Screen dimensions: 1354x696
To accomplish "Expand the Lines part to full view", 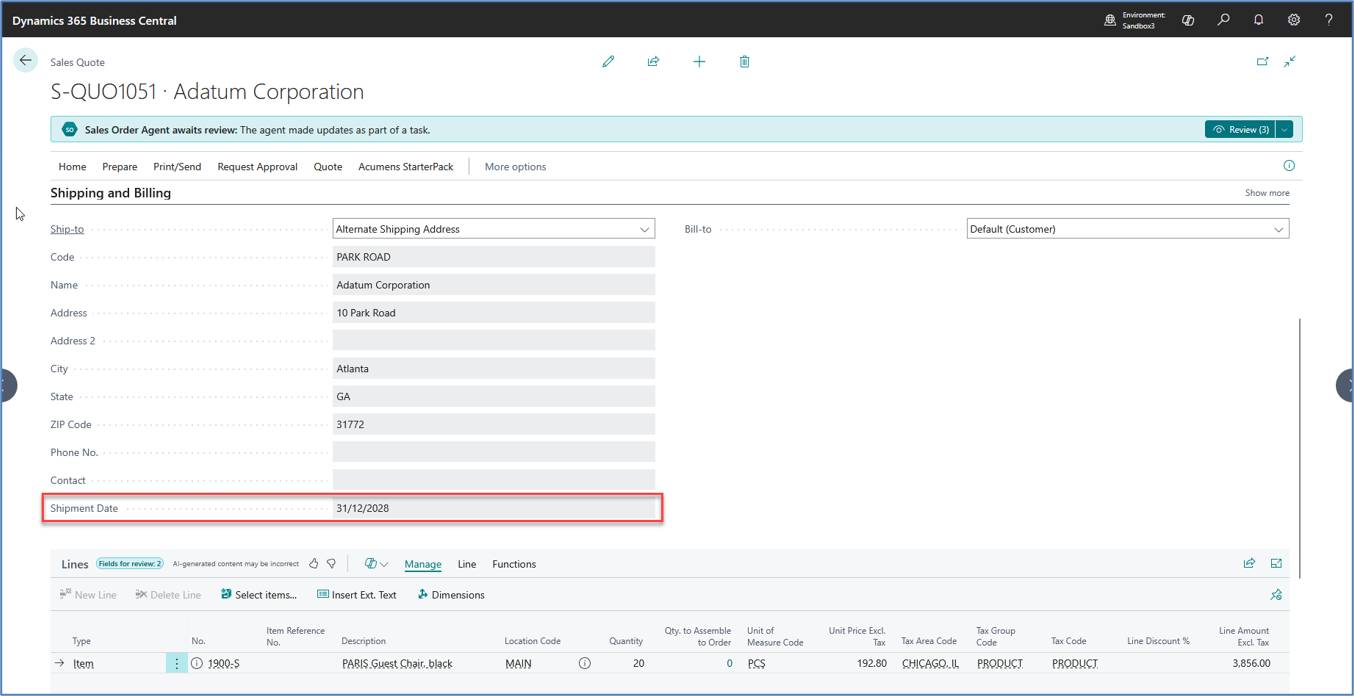I will click(x=1276, y=564).
